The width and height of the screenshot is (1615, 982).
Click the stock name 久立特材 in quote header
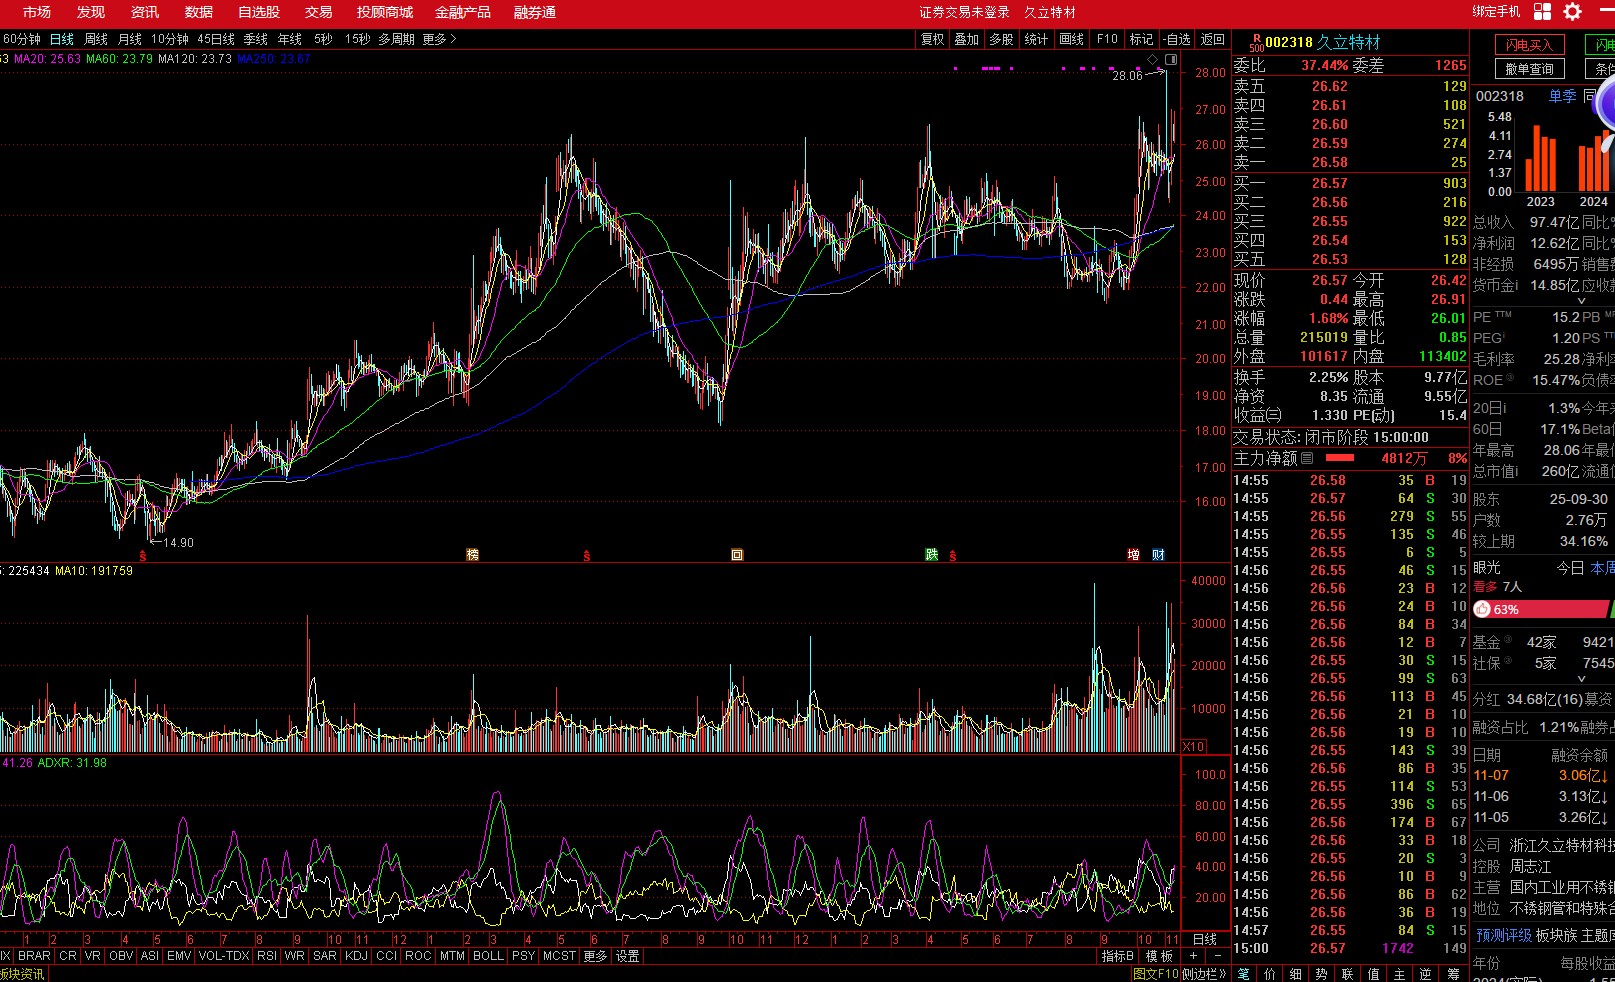(1348, 42)
